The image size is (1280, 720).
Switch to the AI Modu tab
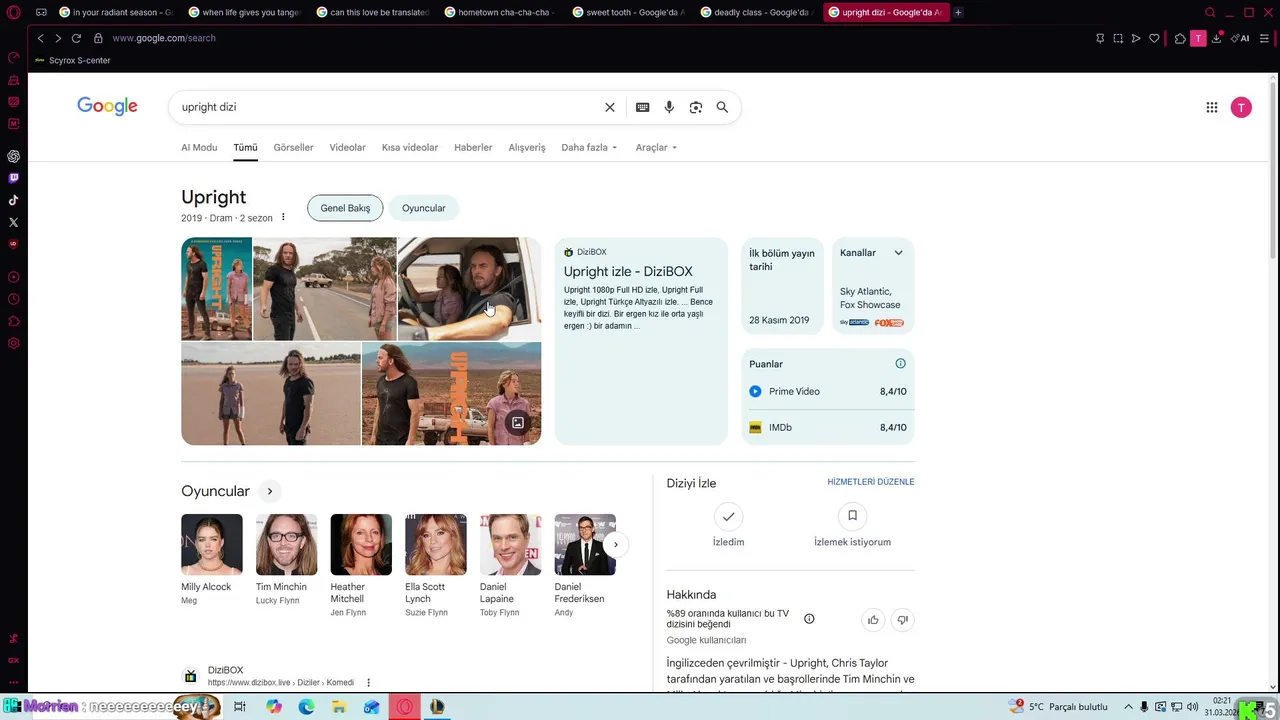(199, 147)
